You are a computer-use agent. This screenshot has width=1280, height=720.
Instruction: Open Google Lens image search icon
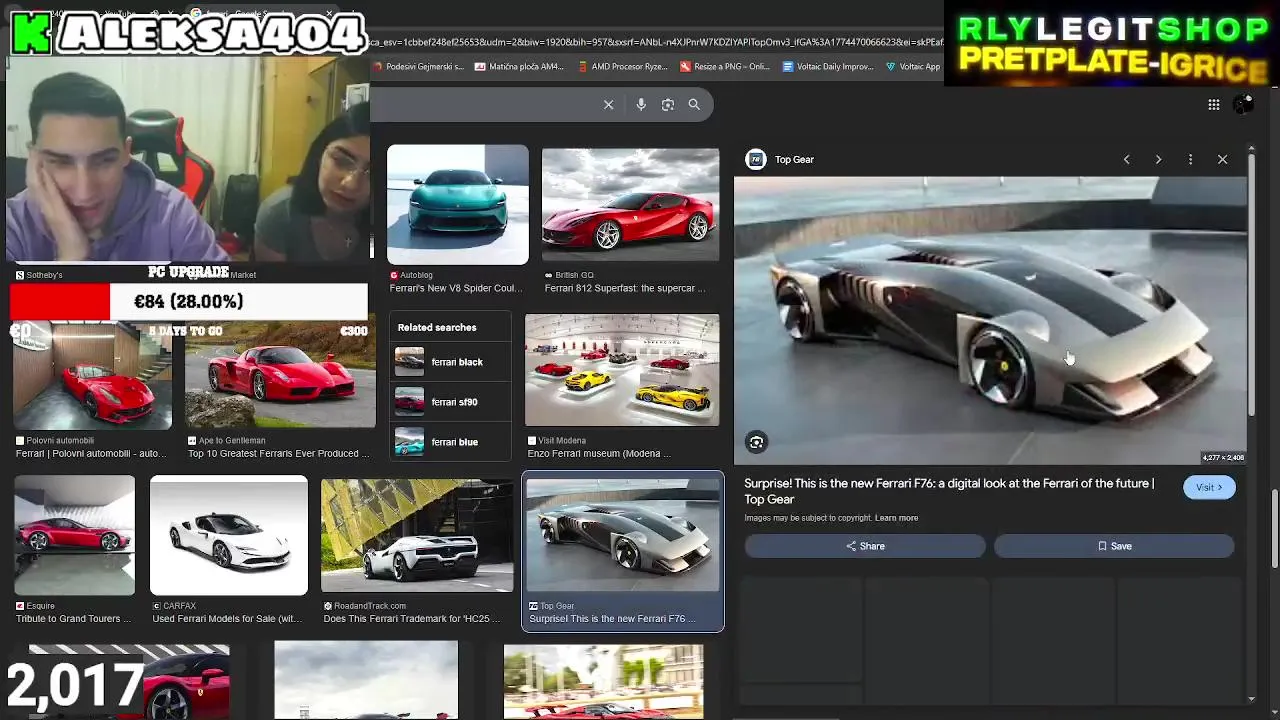pyautogui.click(x=668, y=105)
